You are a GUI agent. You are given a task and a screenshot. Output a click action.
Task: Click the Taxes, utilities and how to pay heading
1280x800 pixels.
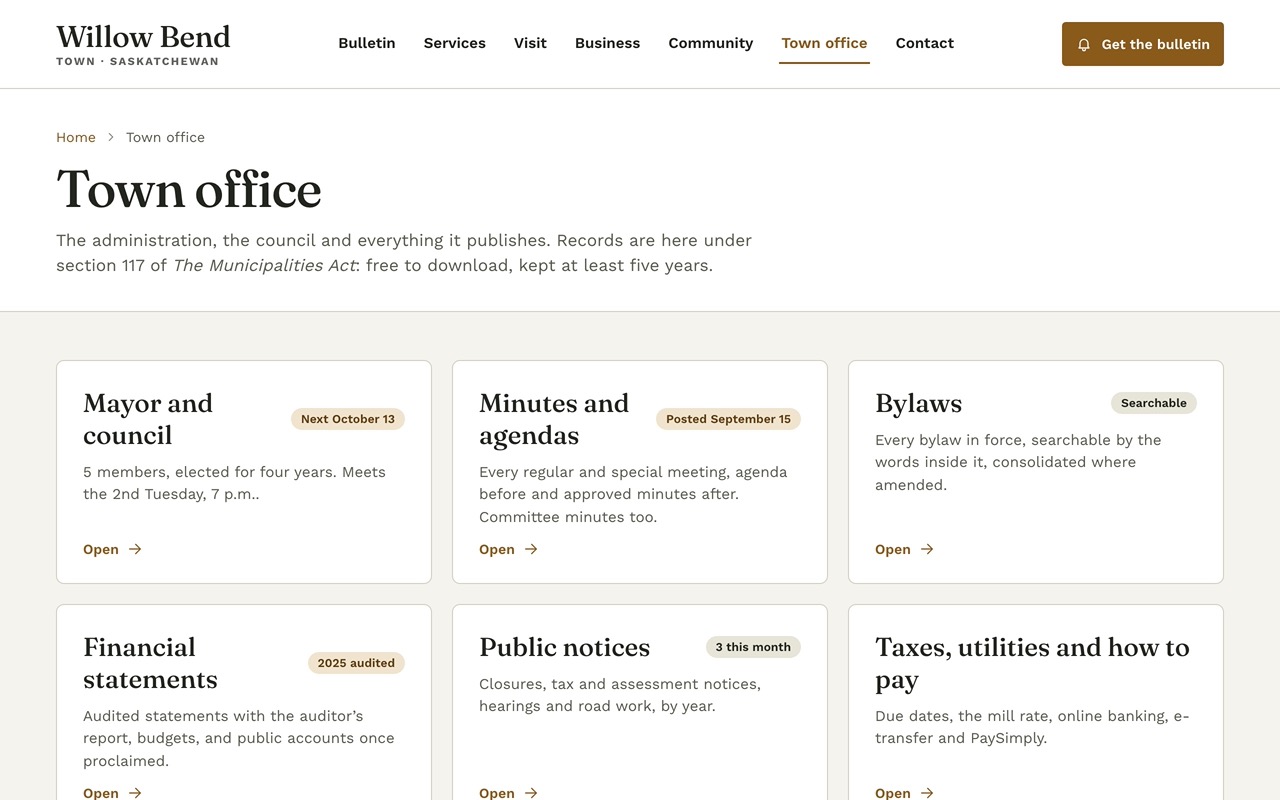pyautogui.click(x=1032, y=663)
